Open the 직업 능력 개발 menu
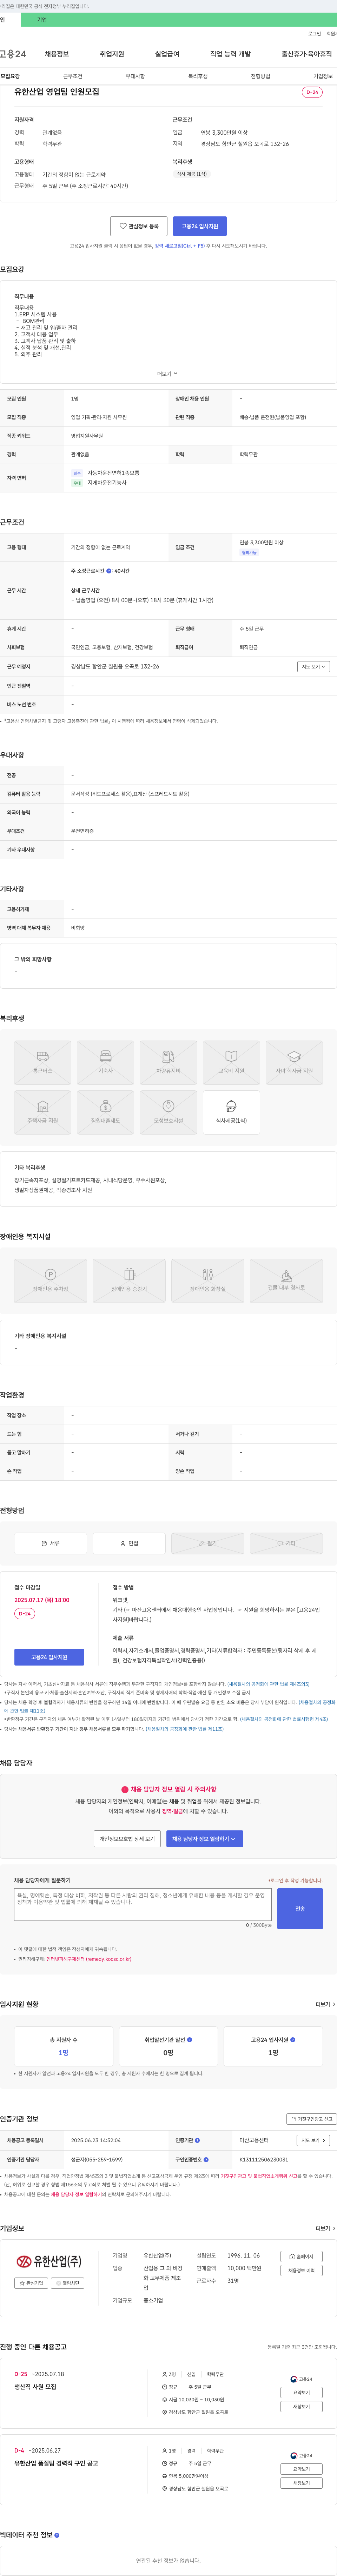This screenshot has width=337, height=2576. coord(230,54)
